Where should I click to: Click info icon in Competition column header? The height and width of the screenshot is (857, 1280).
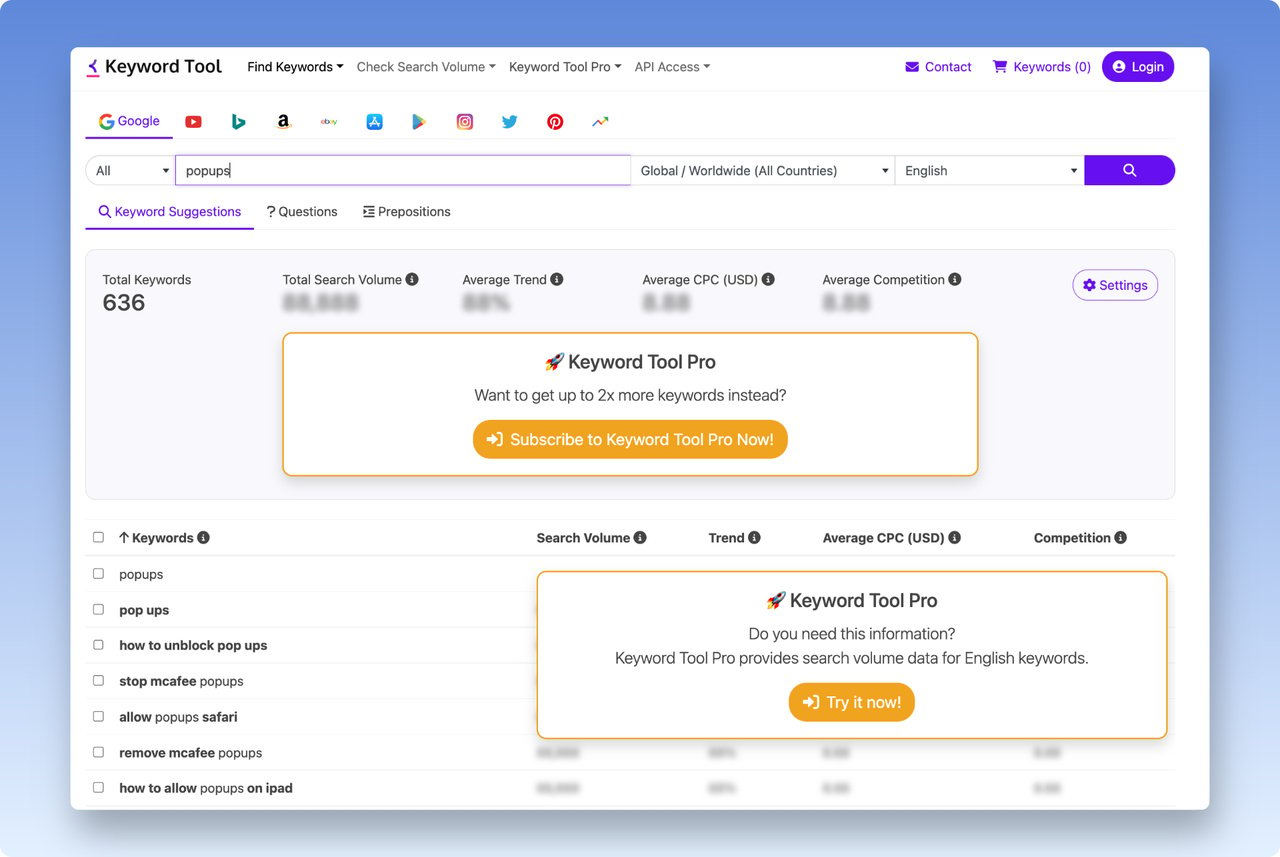1120,538
